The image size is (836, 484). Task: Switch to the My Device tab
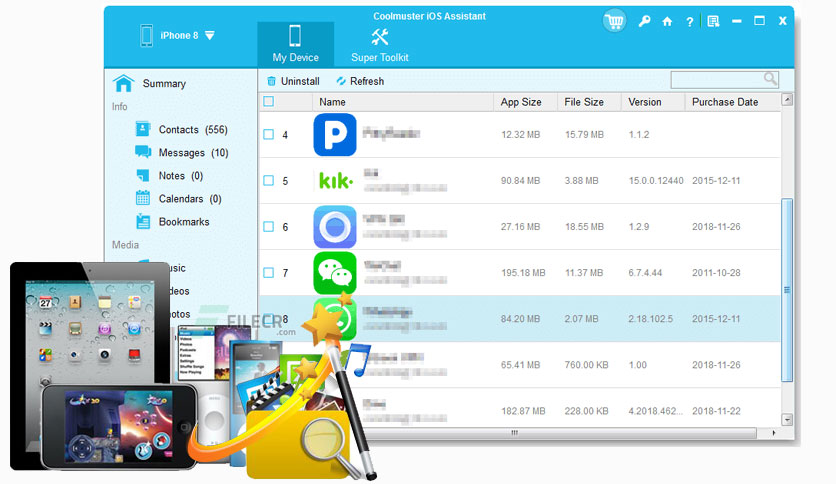coord(295,44)
